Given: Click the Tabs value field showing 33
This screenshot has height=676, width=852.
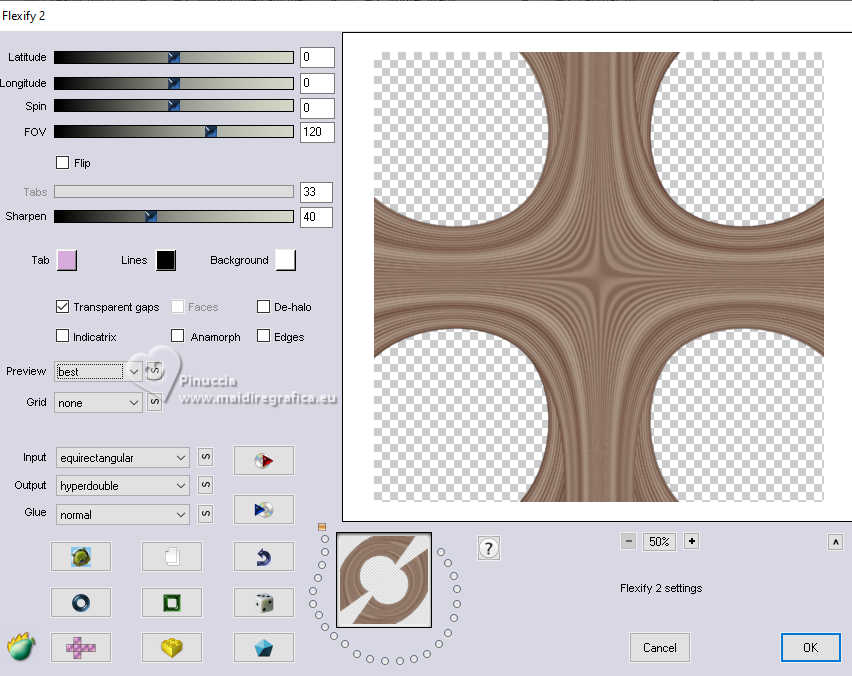Looking at the screenshot, I should coord(316,192).
